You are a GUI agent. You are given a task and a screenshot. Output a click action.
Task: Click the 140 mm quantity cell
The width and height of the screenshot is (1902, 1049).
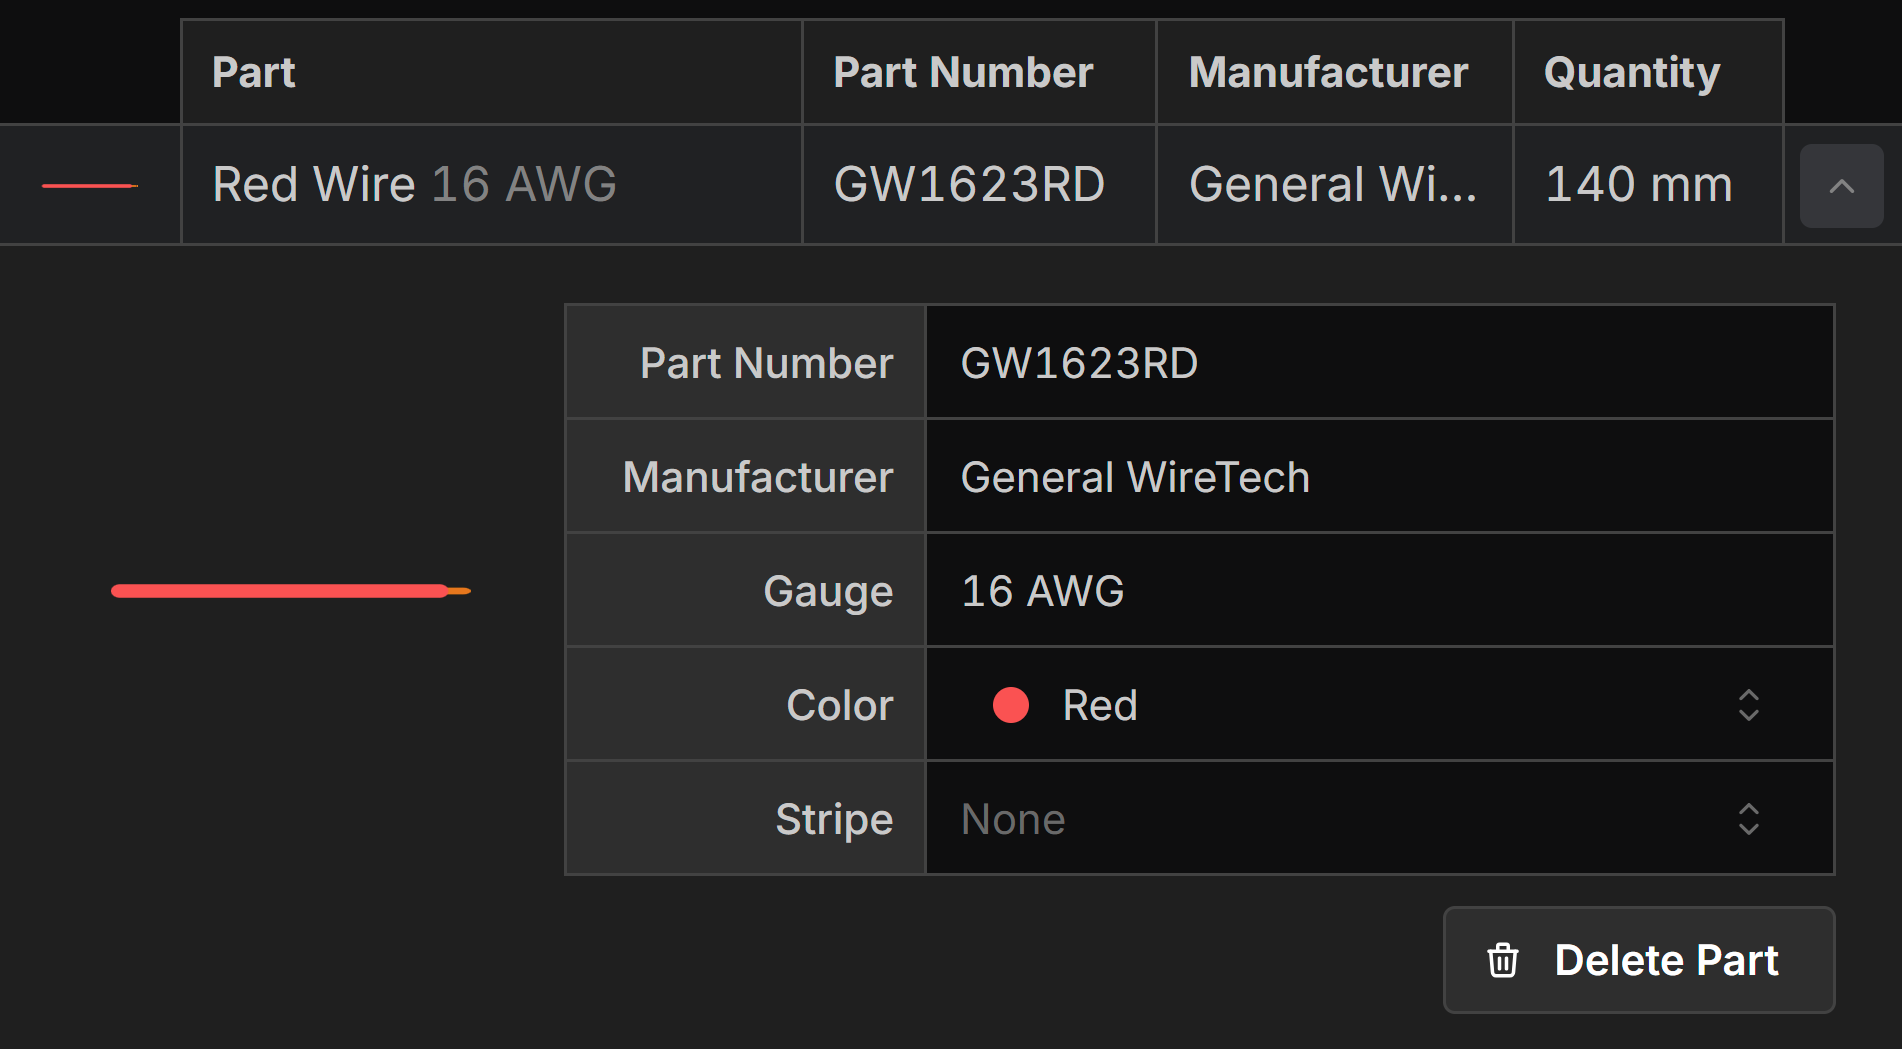tap(1638, 185)
